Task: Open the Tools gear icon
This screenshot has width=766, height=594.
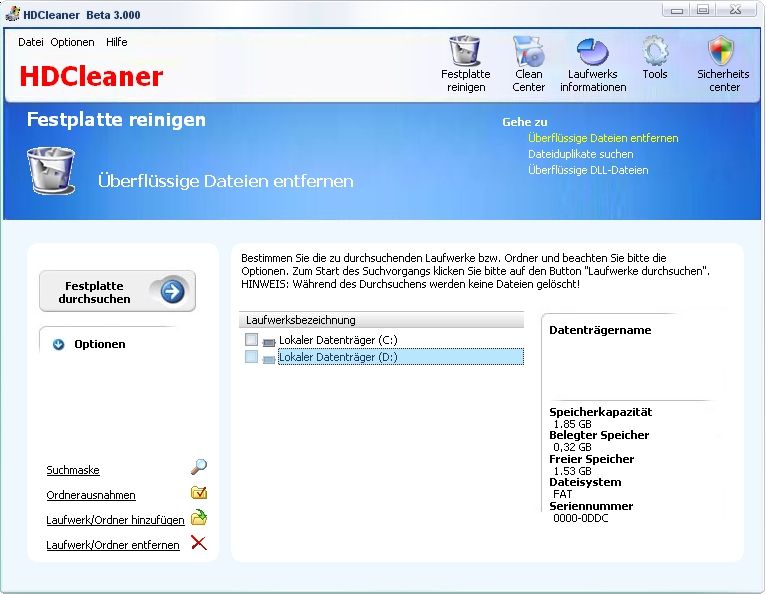Action: (655, 52)
